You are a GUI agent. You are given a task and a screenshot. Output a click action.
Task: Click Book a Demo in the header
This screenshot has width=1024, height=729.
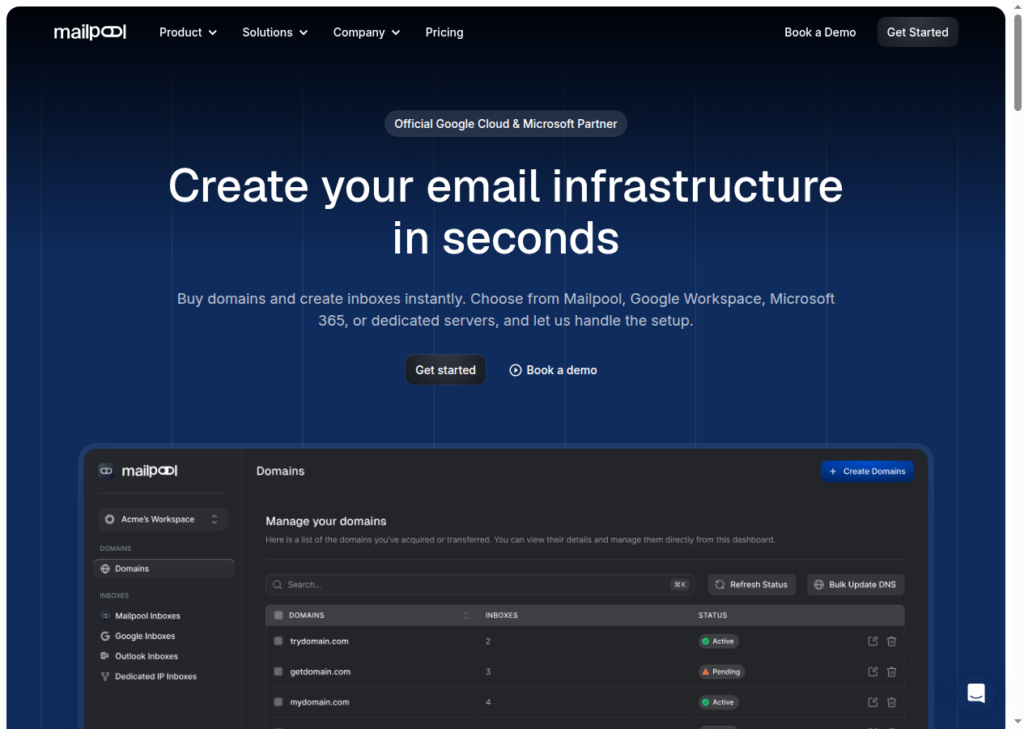820,32
